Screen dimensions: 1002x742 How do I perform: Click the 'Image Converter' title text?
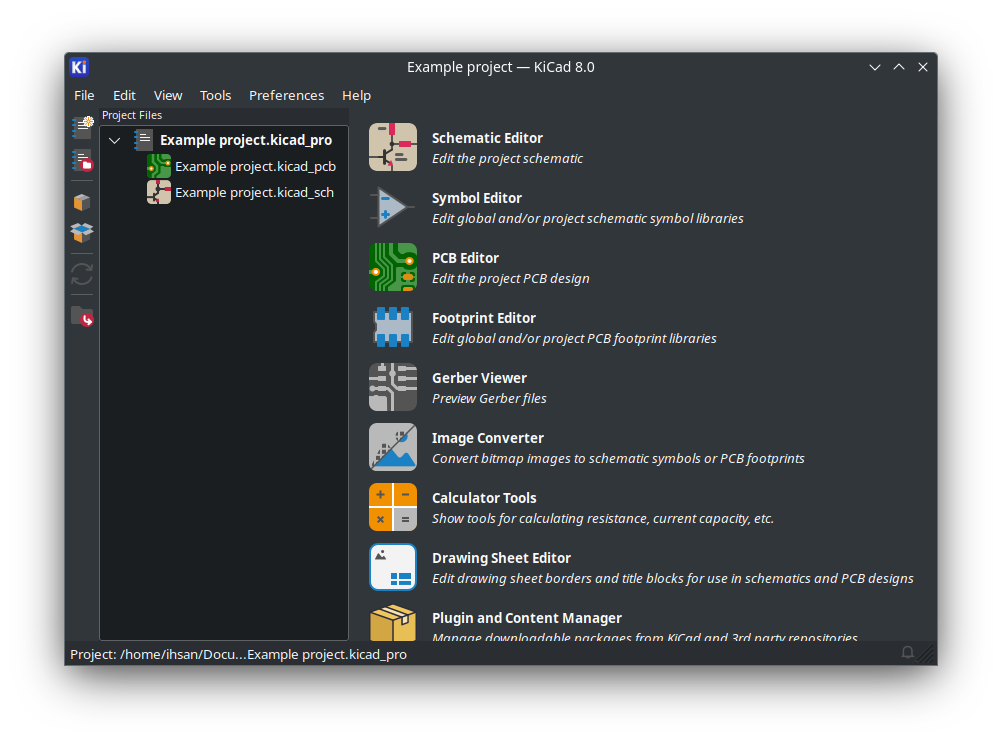[x=488, y=438]
